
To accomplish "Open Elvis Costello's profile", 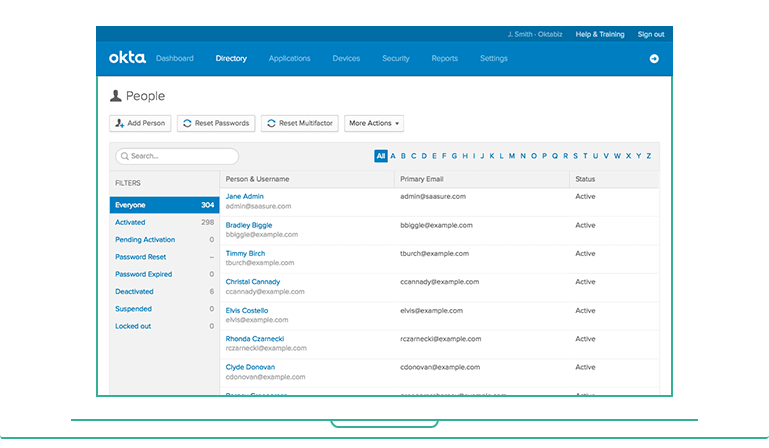I will (x=247, y=311).
